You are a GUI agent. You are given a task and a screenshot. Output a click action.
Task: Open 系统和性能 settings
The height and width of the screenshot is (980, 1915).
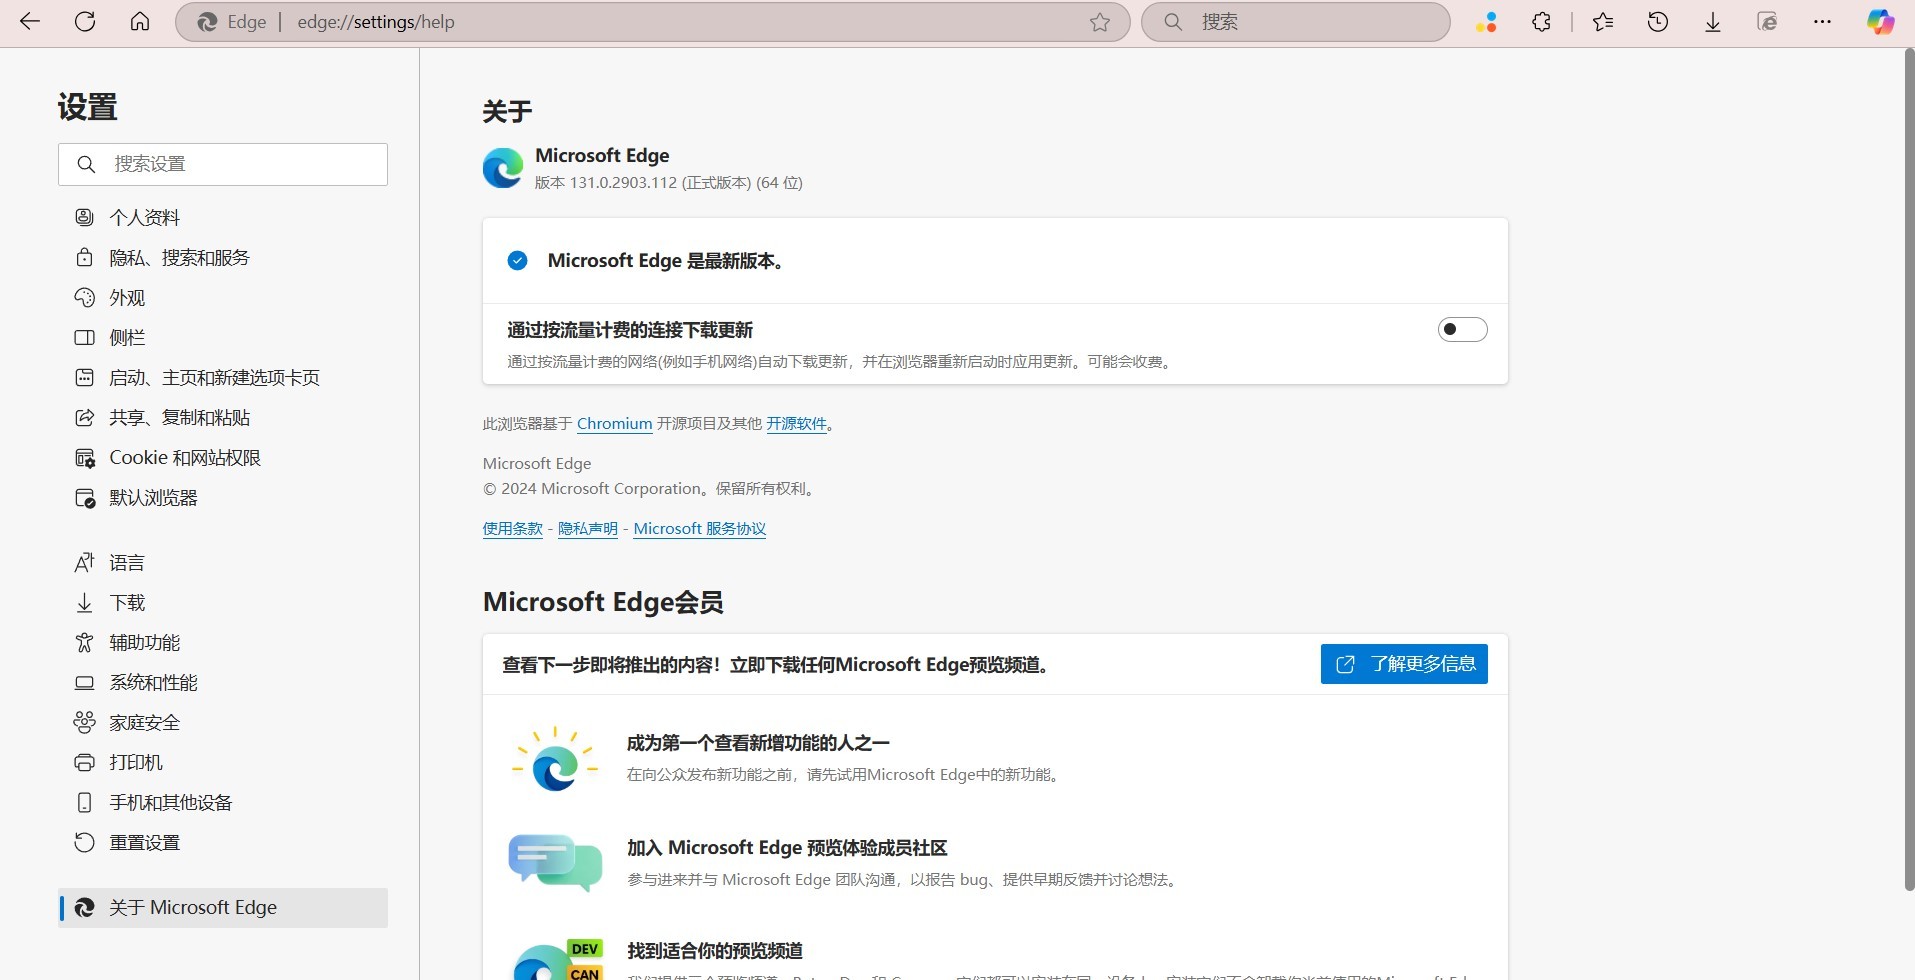pos(223,682)
